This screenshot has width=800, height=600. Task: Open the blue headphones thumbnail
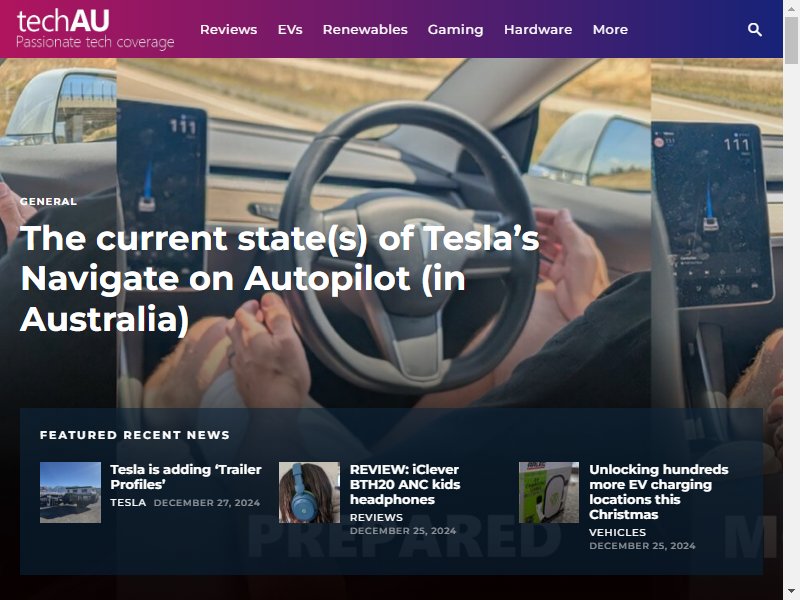(309, 492)
